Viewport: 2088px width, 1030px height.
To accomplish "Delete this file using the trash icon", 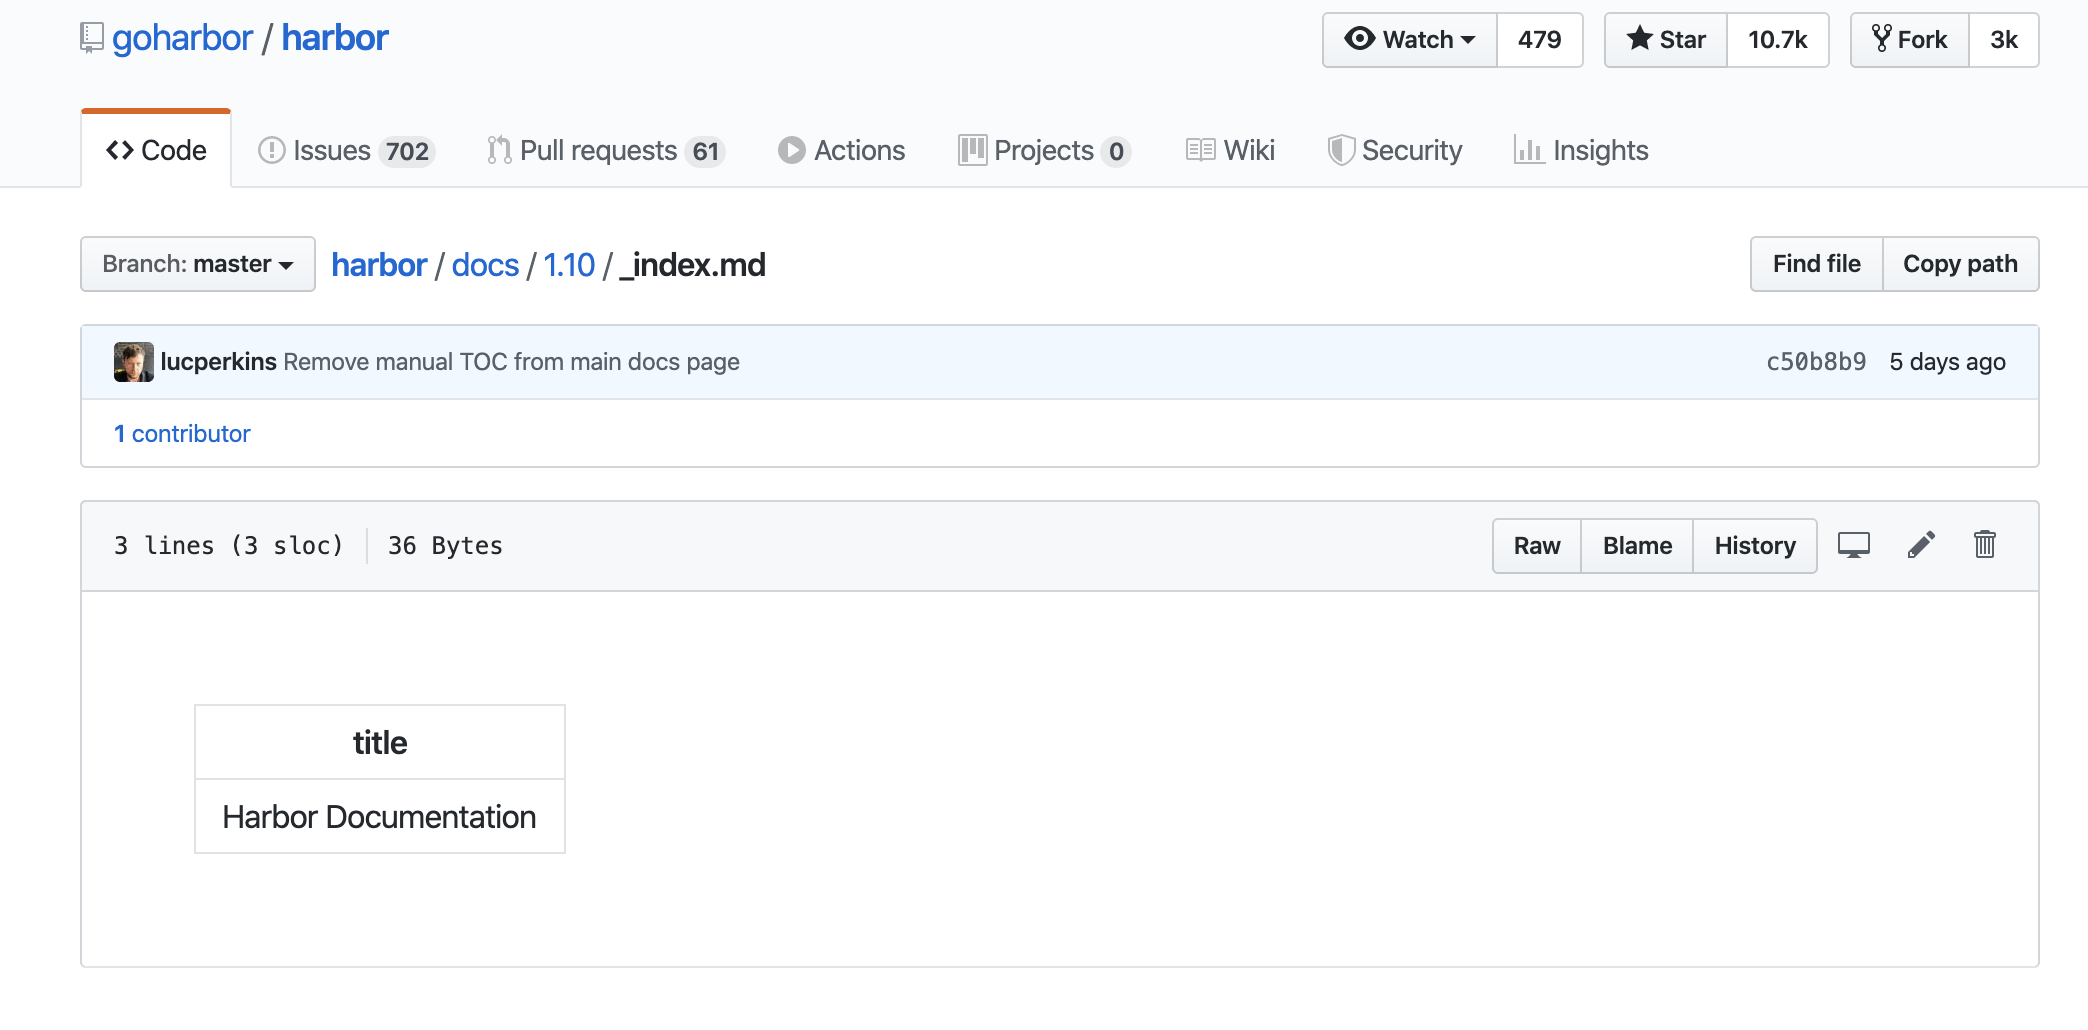I will click(1984, 545).
